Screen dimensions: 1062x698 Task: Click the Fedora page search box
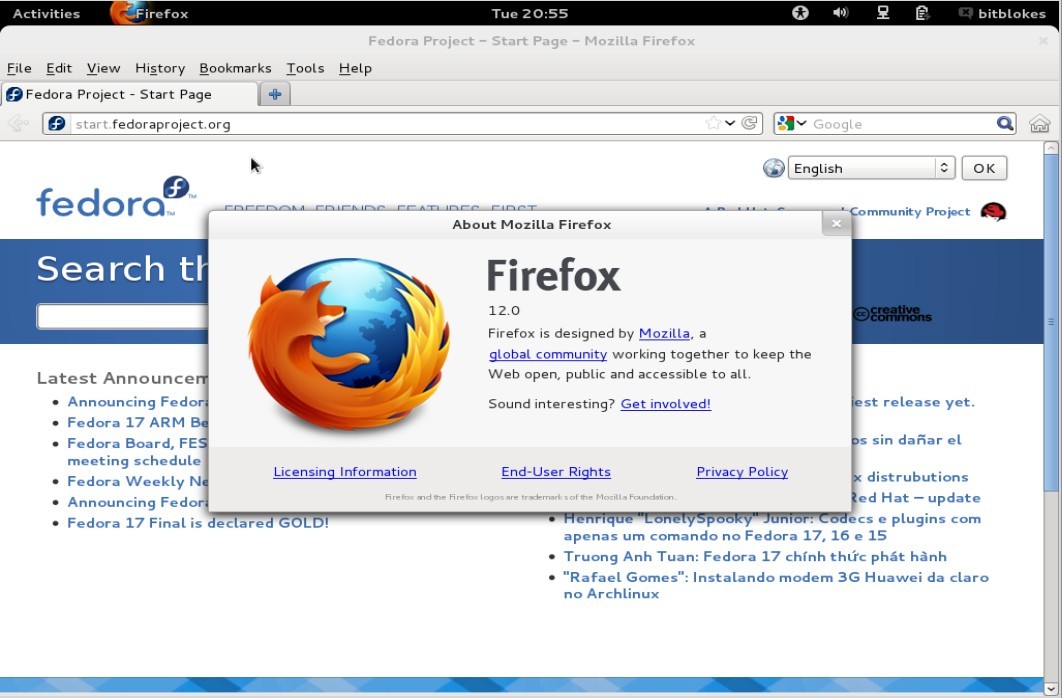click(x=122, y=316)
